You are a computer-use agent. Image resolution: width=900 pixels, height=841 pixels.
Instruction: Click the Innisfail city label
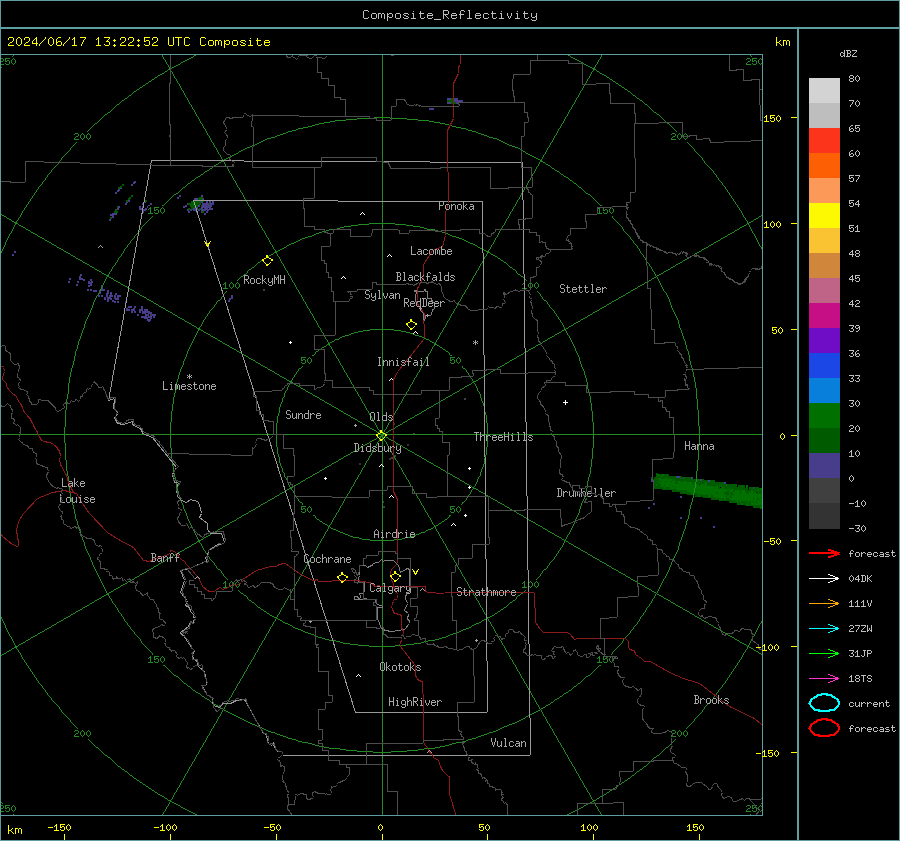403,362
